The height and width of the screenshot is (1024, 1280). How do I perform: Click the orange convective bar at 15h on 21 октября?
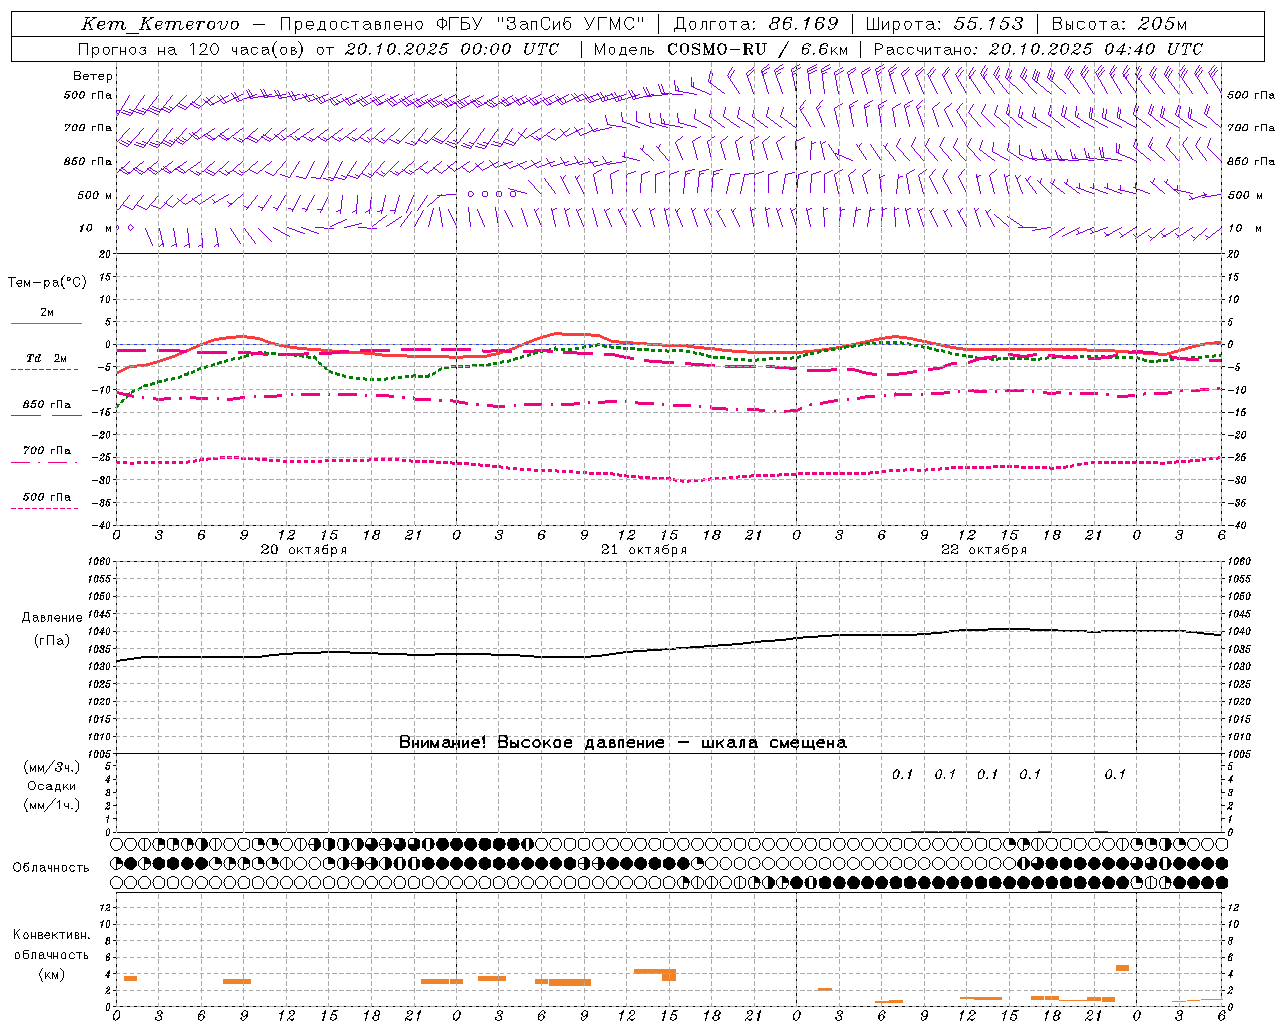tap(669, 975)
